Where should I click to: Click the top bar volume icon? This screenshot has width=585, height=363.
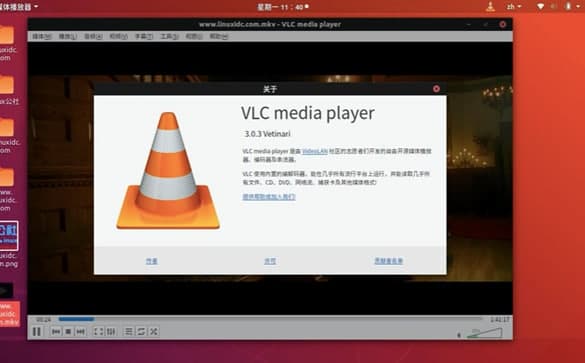click(x=554, y=6)
